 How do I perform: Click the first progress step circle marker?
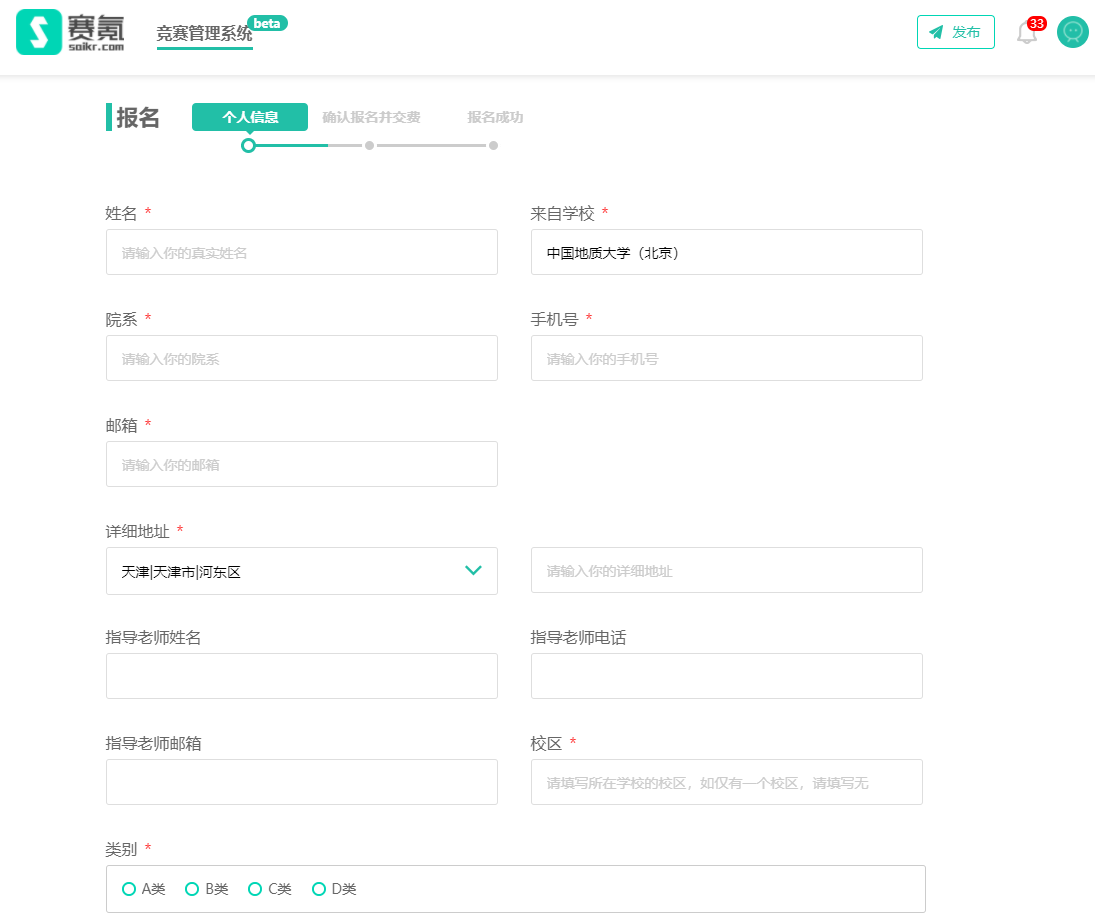pos(248,145)
